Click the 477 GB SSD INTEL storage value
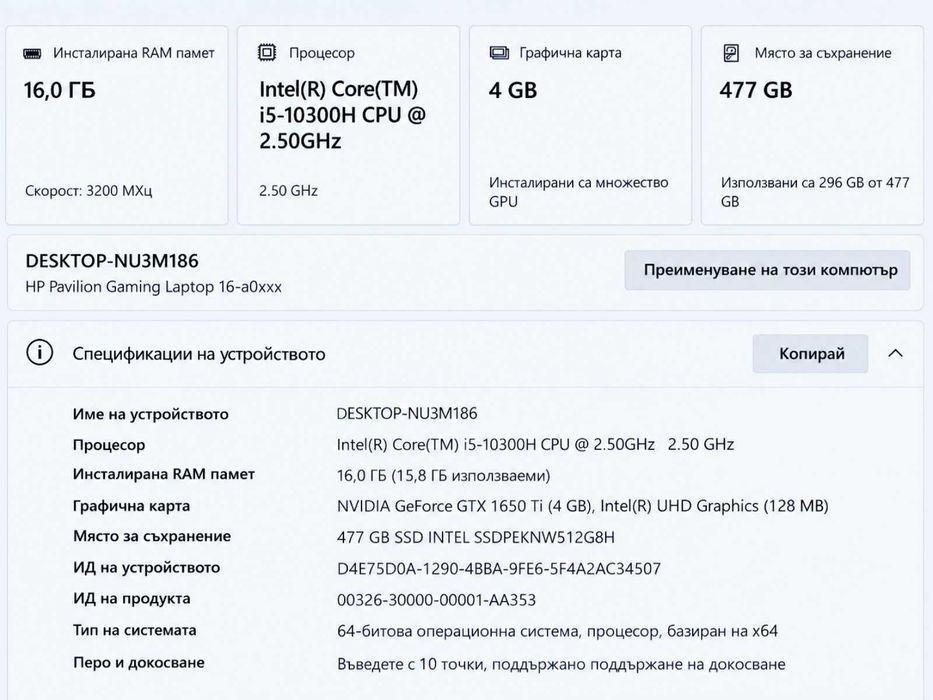Viewport: 933px width, 700px height. pyautogui.click(x=475, y=537)
